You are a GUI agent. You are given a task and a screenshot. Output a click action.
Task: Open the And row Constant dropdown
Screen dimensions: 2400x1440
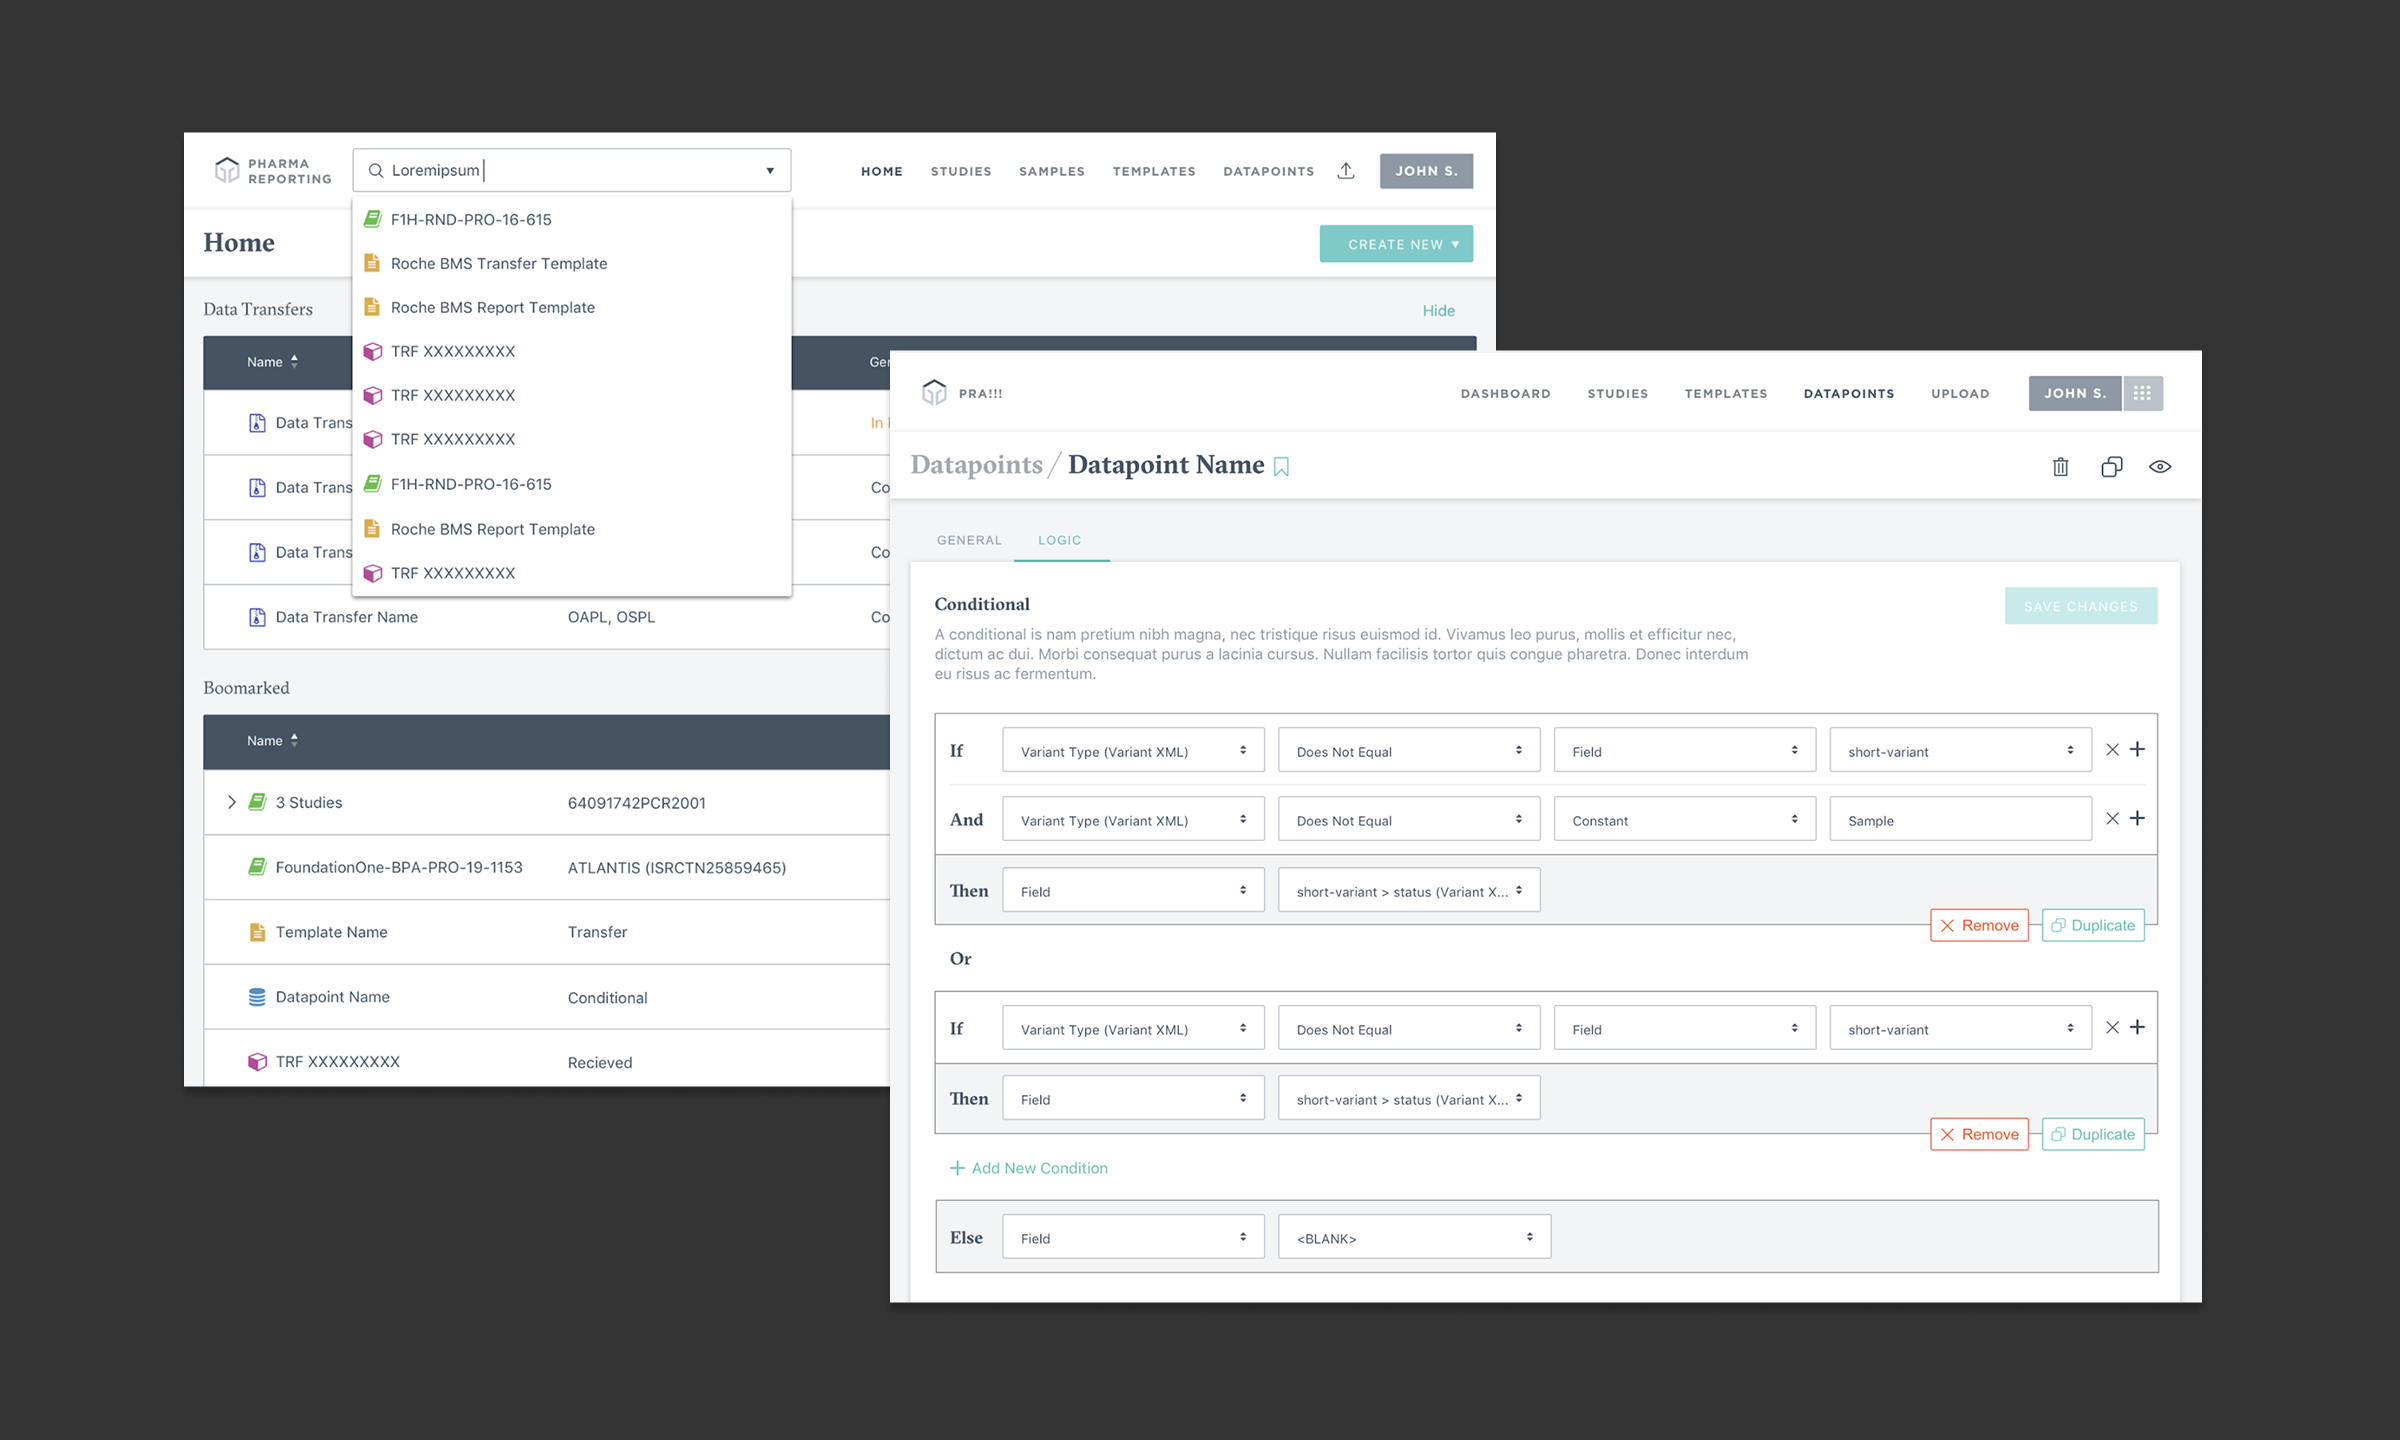1685,819
